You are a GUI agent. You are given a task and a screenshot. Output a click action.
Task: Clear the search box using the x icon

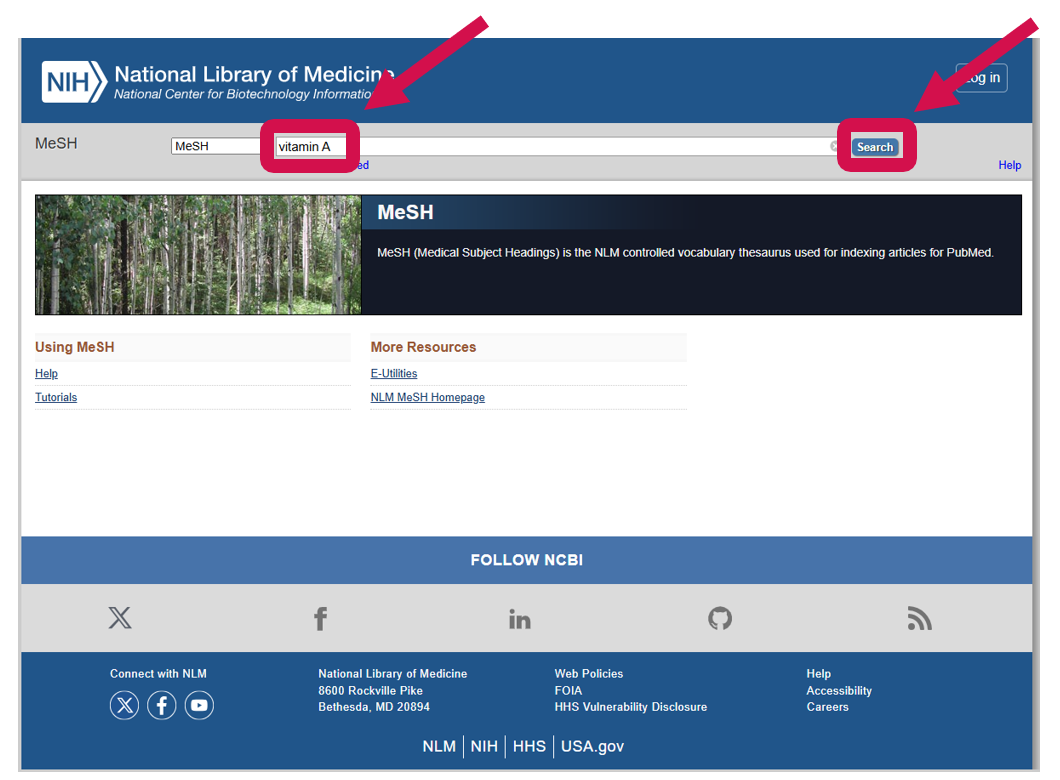pos(834,147)
